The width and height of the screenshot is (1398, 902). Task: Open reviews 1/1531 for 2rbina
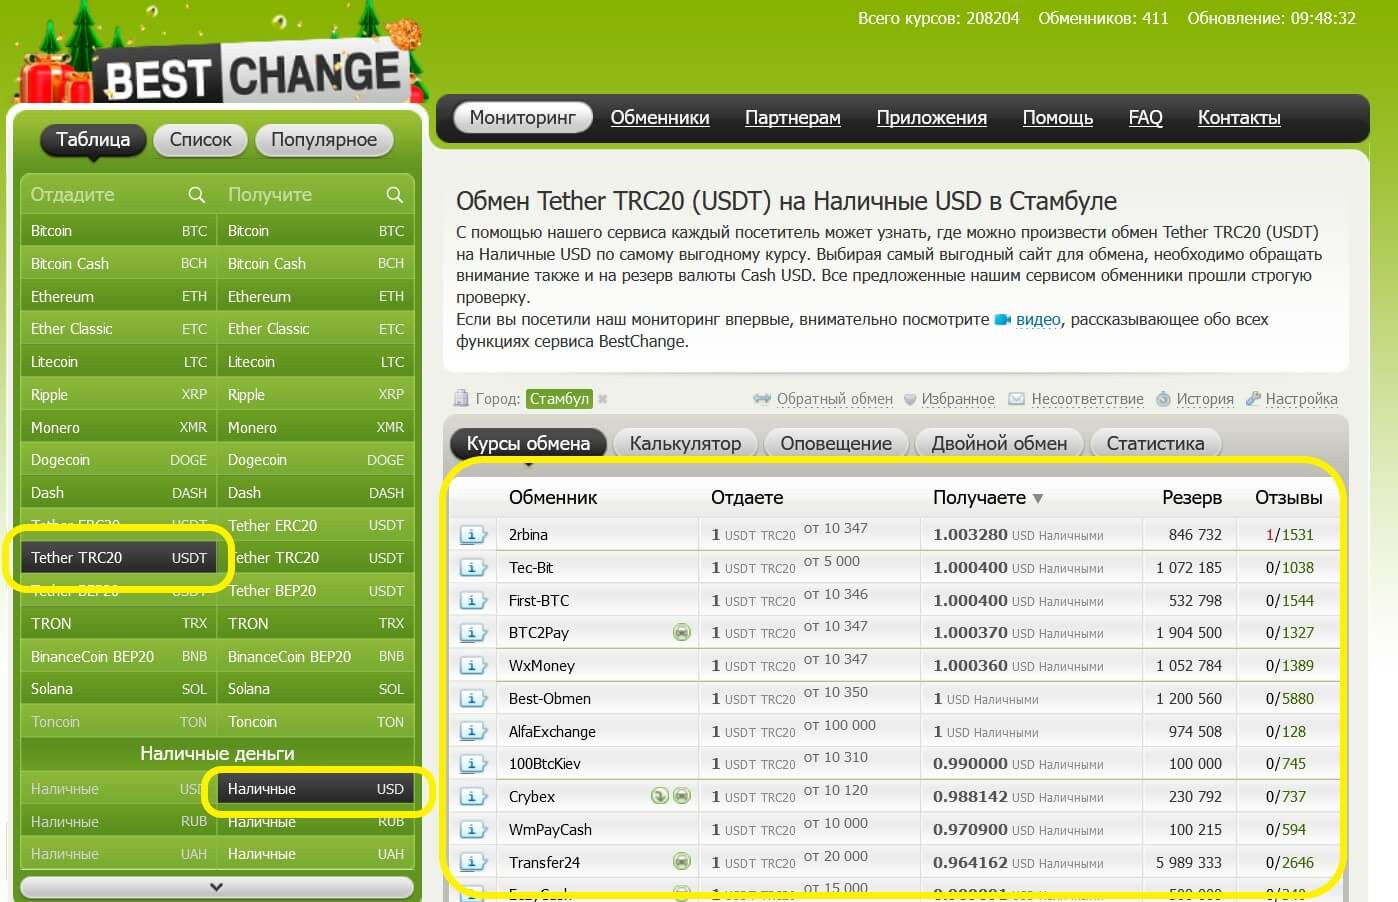pos(1289,535)
